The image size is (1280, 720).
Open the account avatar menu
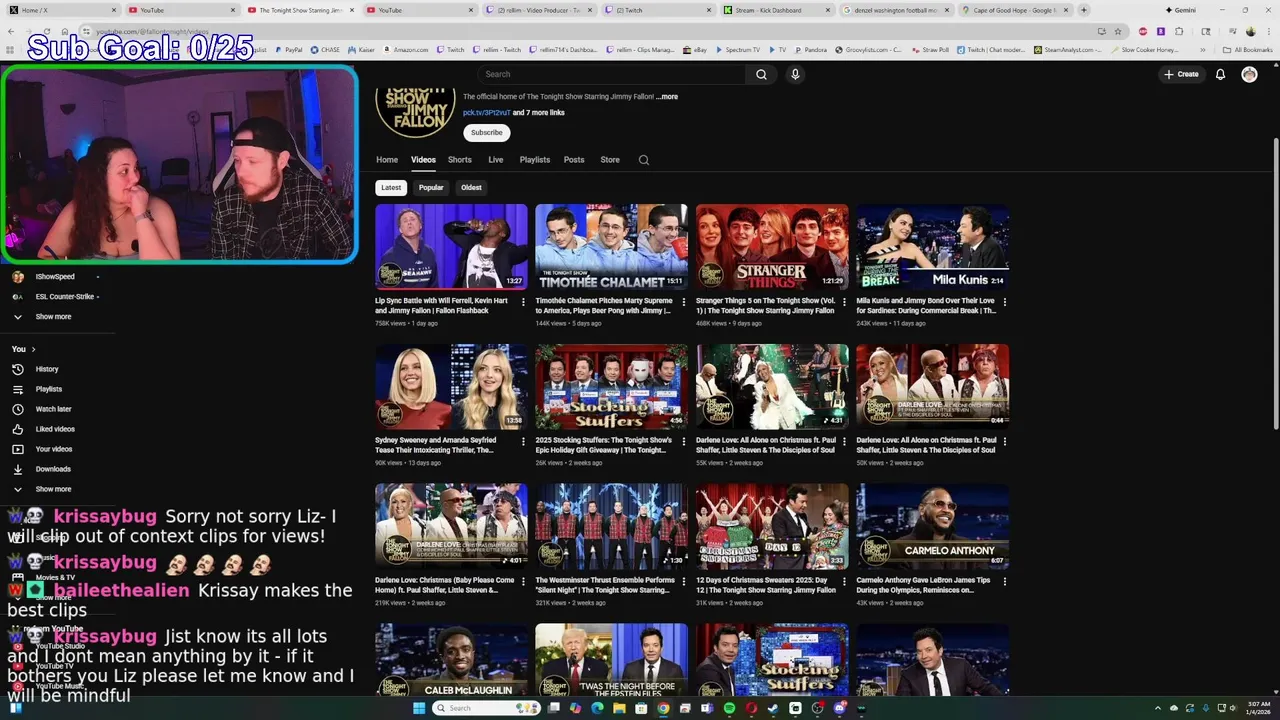click(1249, 74)
